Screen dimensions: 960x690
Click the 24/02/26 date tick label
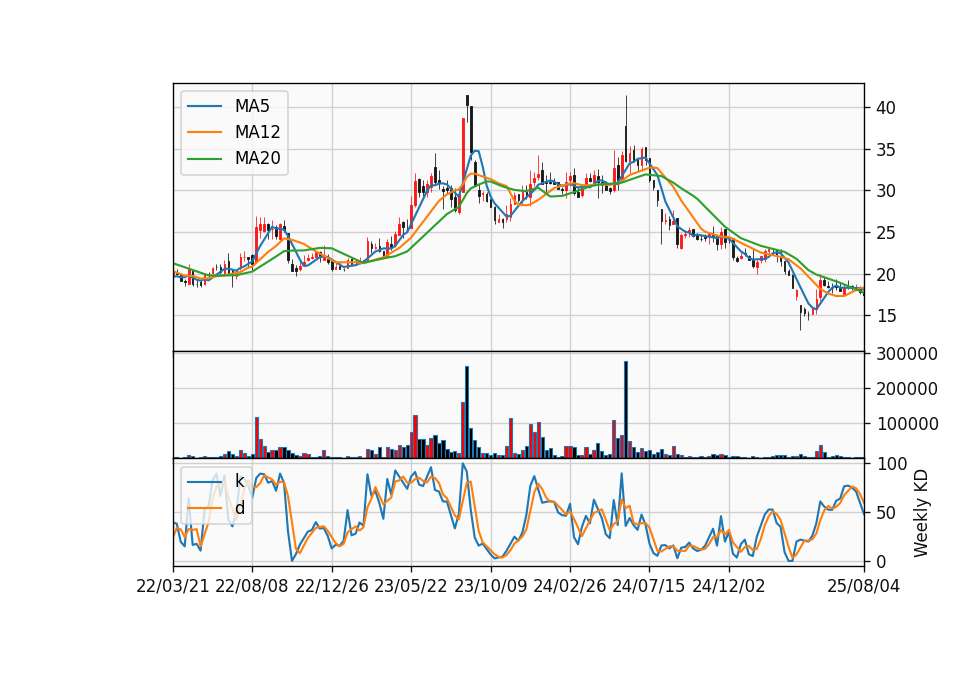point(569,586)
